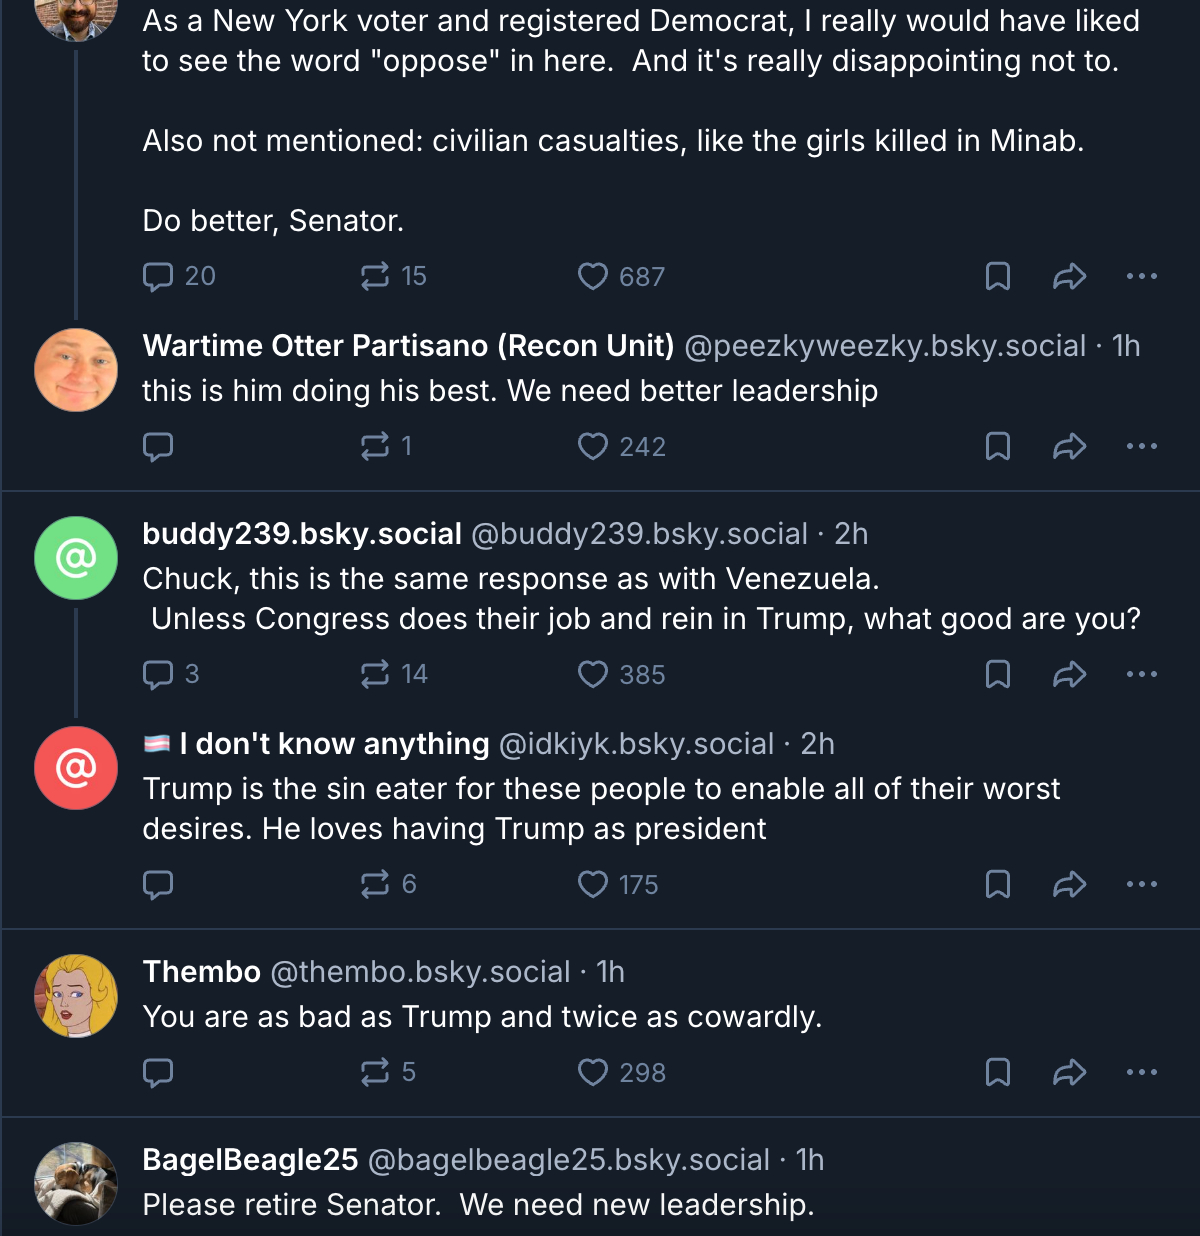This screenshot has height=1236, width=1200.
Task: Share buddy239's post
Action: [1069, 674]
